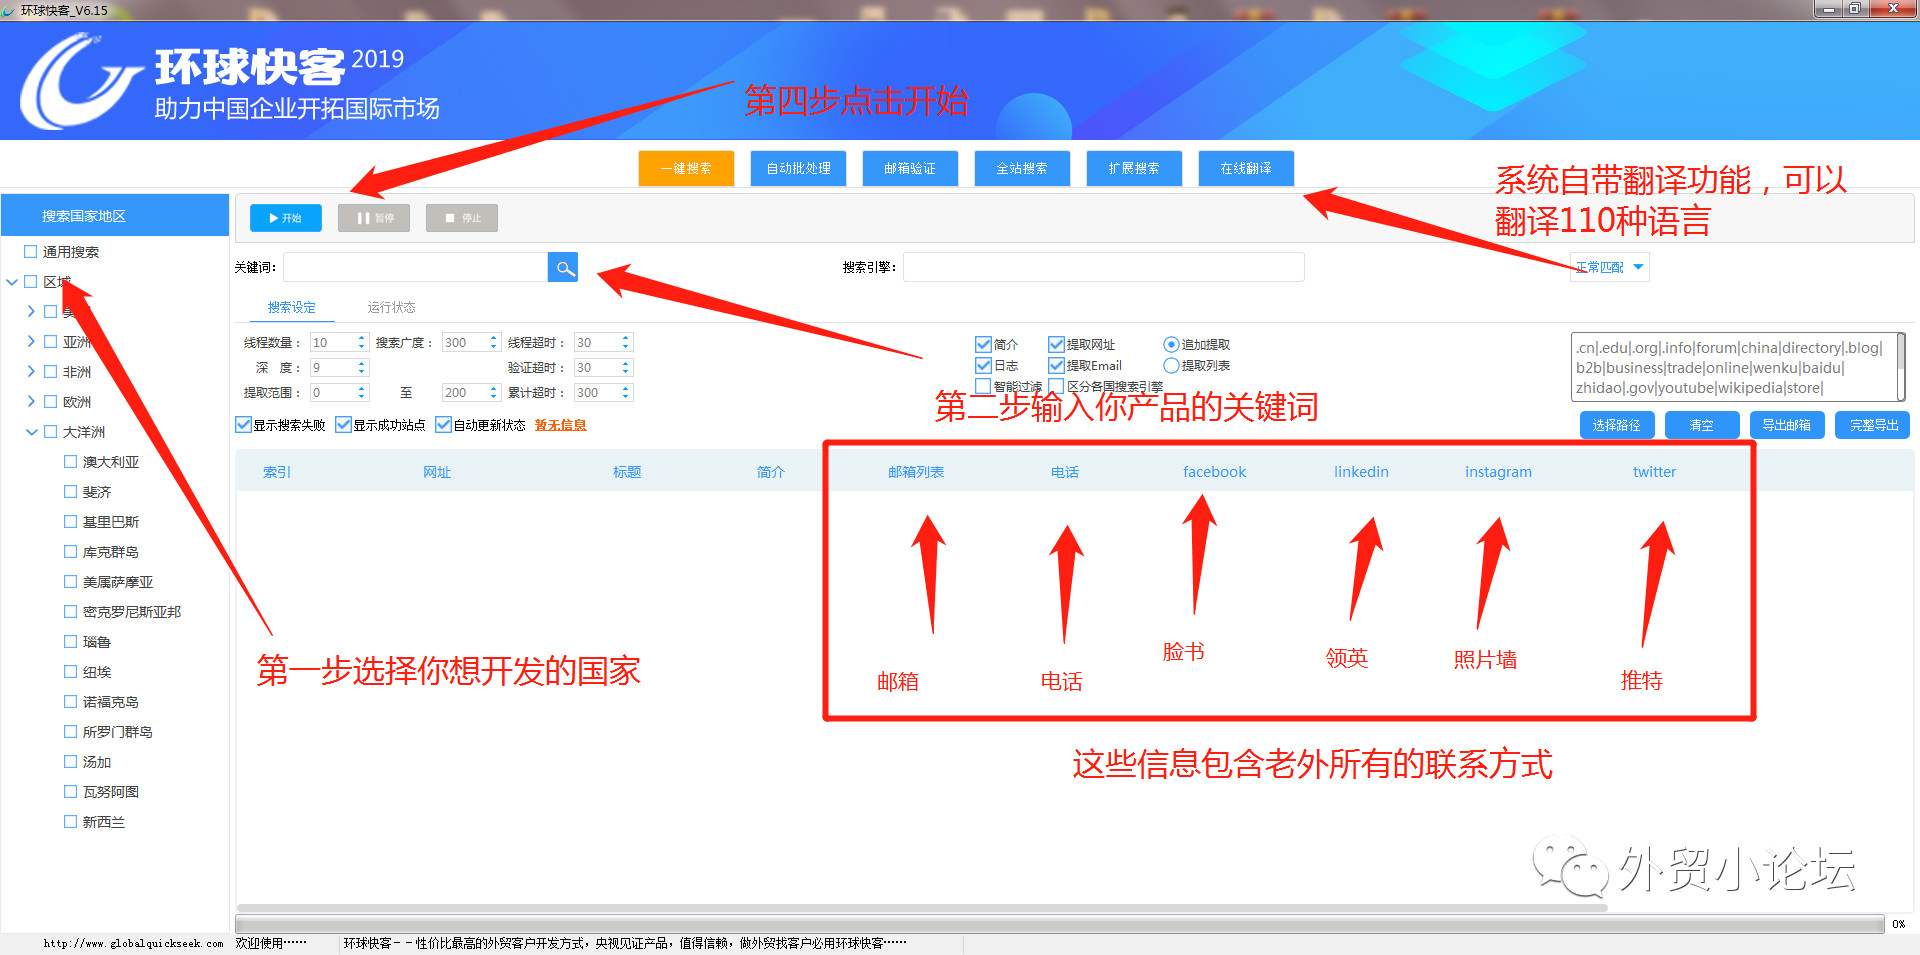Open 扩展搜索 extended search
1920x955 pixels.
pos(1134,168)
